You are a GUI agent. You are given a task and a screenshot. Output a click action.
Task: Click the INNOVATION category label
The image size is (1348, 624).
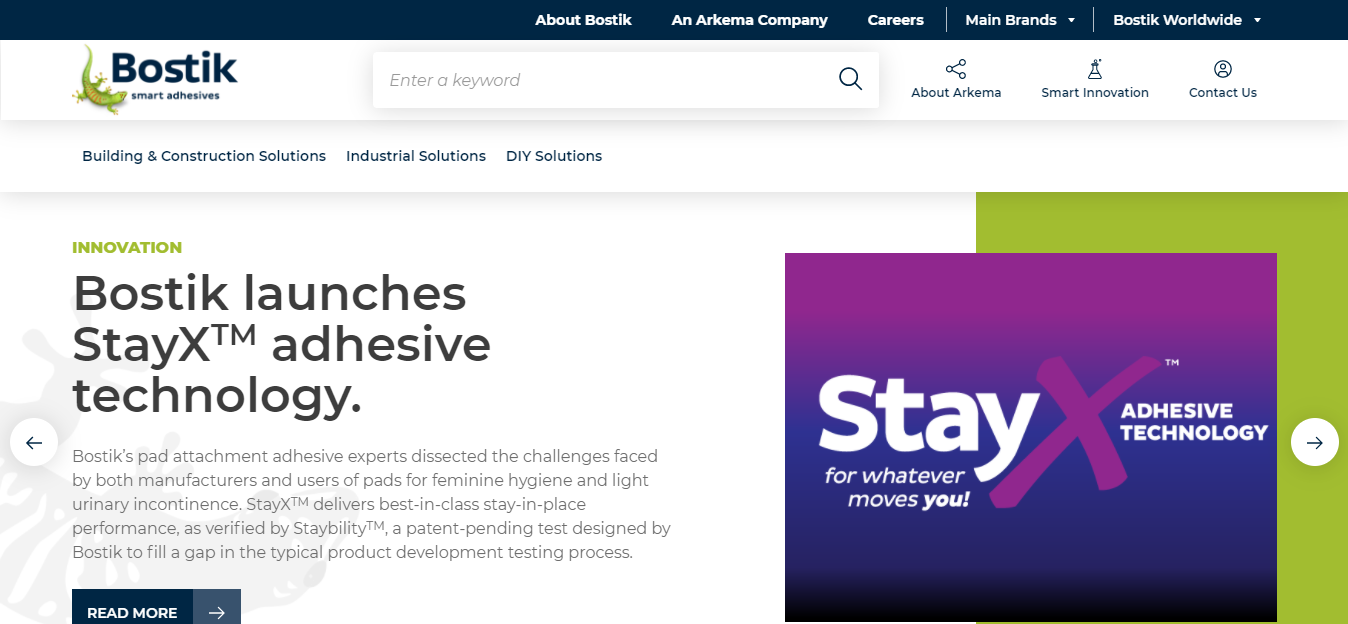click(127, 247)
